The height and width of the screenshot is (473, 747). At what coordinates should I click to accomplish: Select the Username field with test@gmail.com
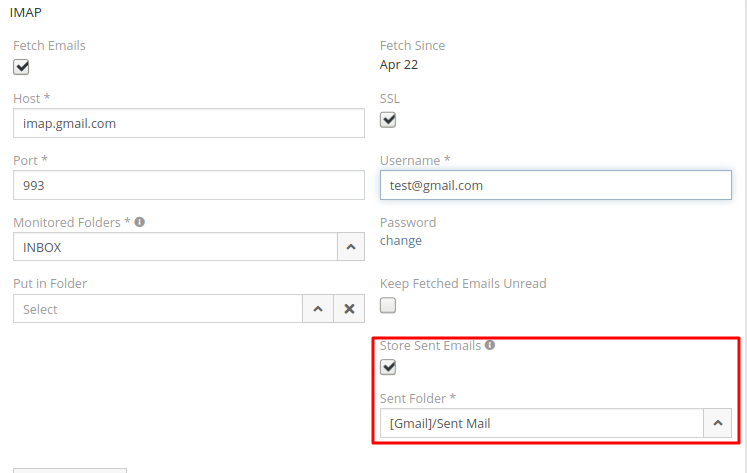click(555, 186)
